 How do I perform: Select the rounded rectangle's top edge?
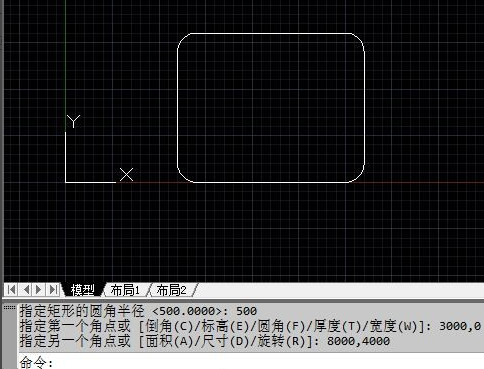click(271, 33)
